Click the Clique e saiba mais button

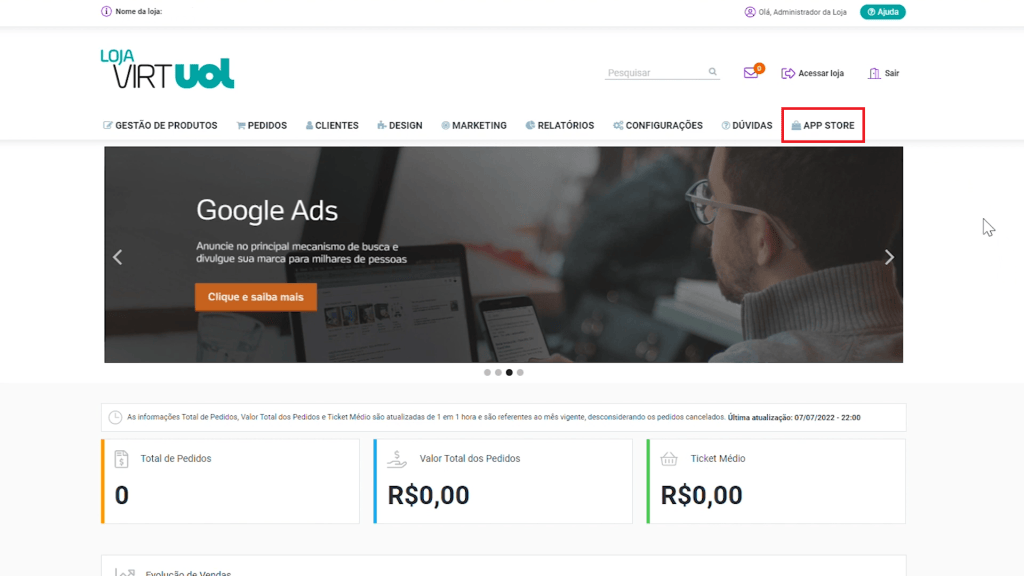(255, 296)
